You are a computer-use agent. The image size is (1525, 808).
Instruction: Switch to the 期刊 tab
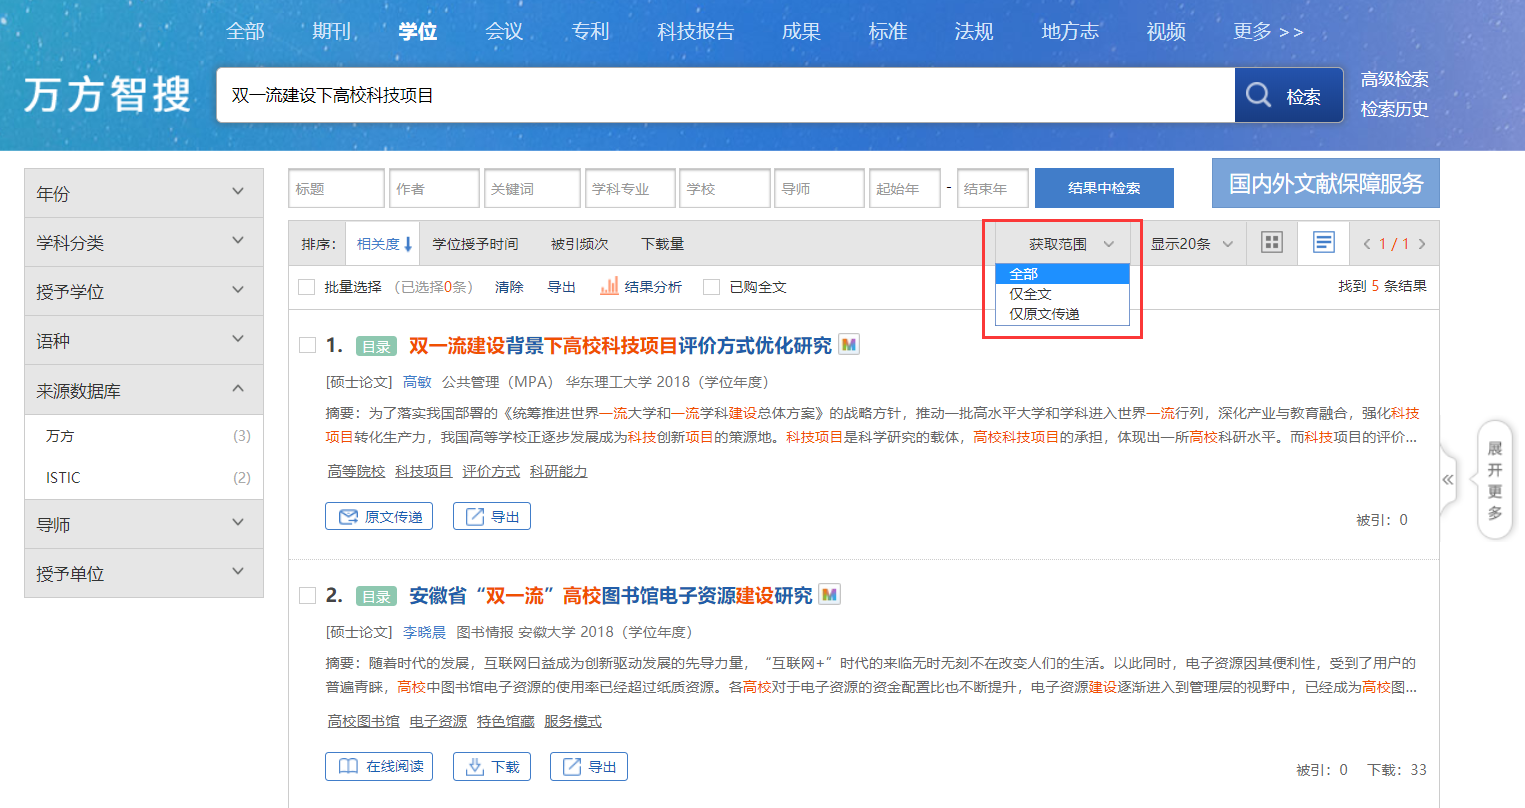coord(331,31)
